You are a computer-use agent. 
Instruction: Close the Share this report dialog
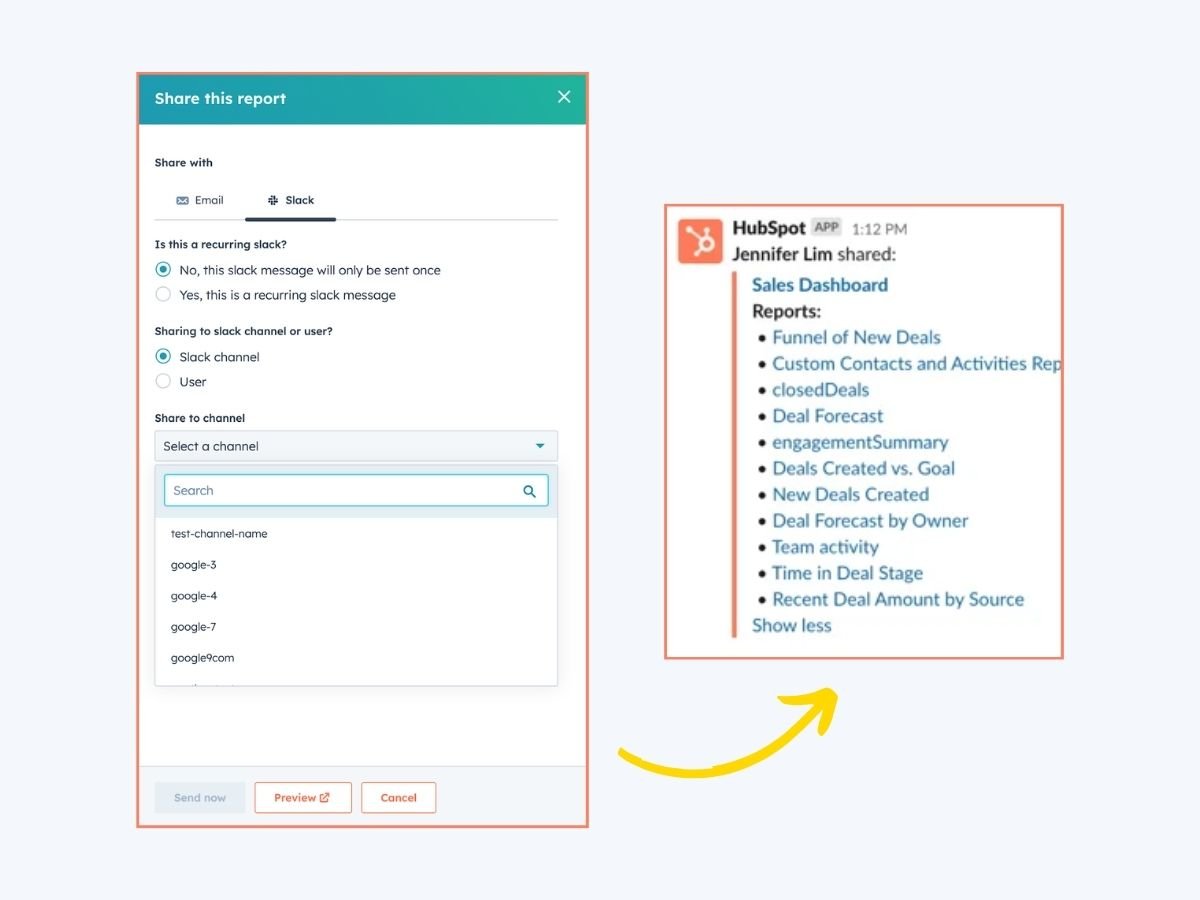point(564,97)
